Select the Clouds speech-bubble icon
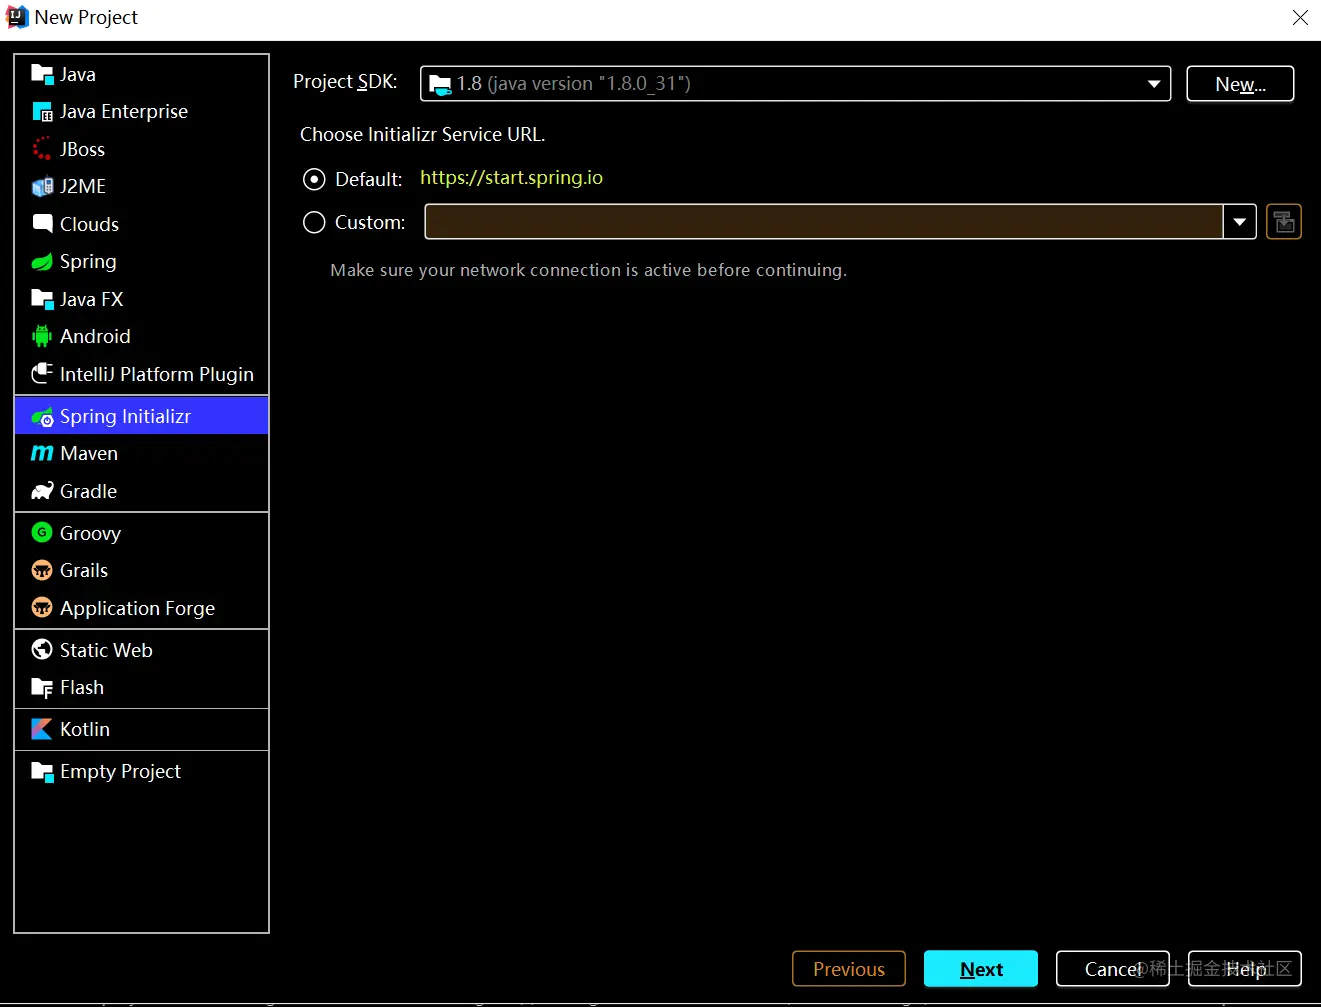The width and height of the screenshot is (1321, 1007). click(x=42, y=223)
